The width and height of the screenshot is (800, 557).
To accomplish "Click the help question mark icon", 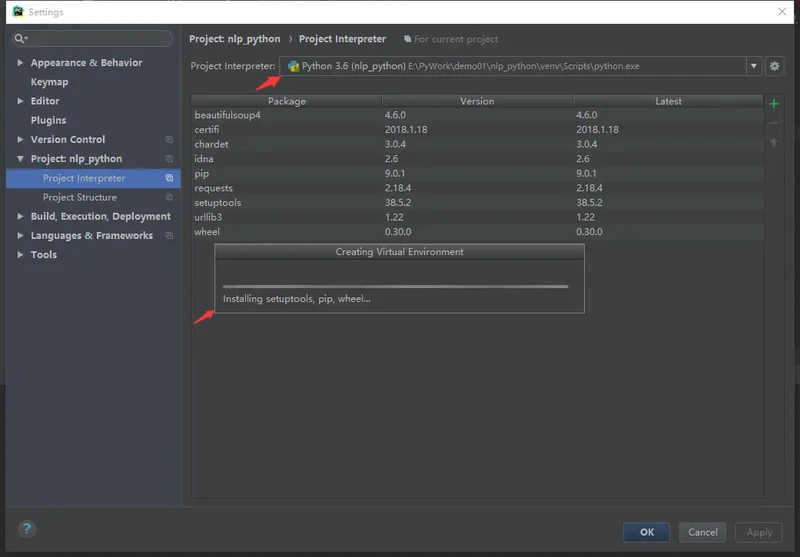I will (27, 529).
